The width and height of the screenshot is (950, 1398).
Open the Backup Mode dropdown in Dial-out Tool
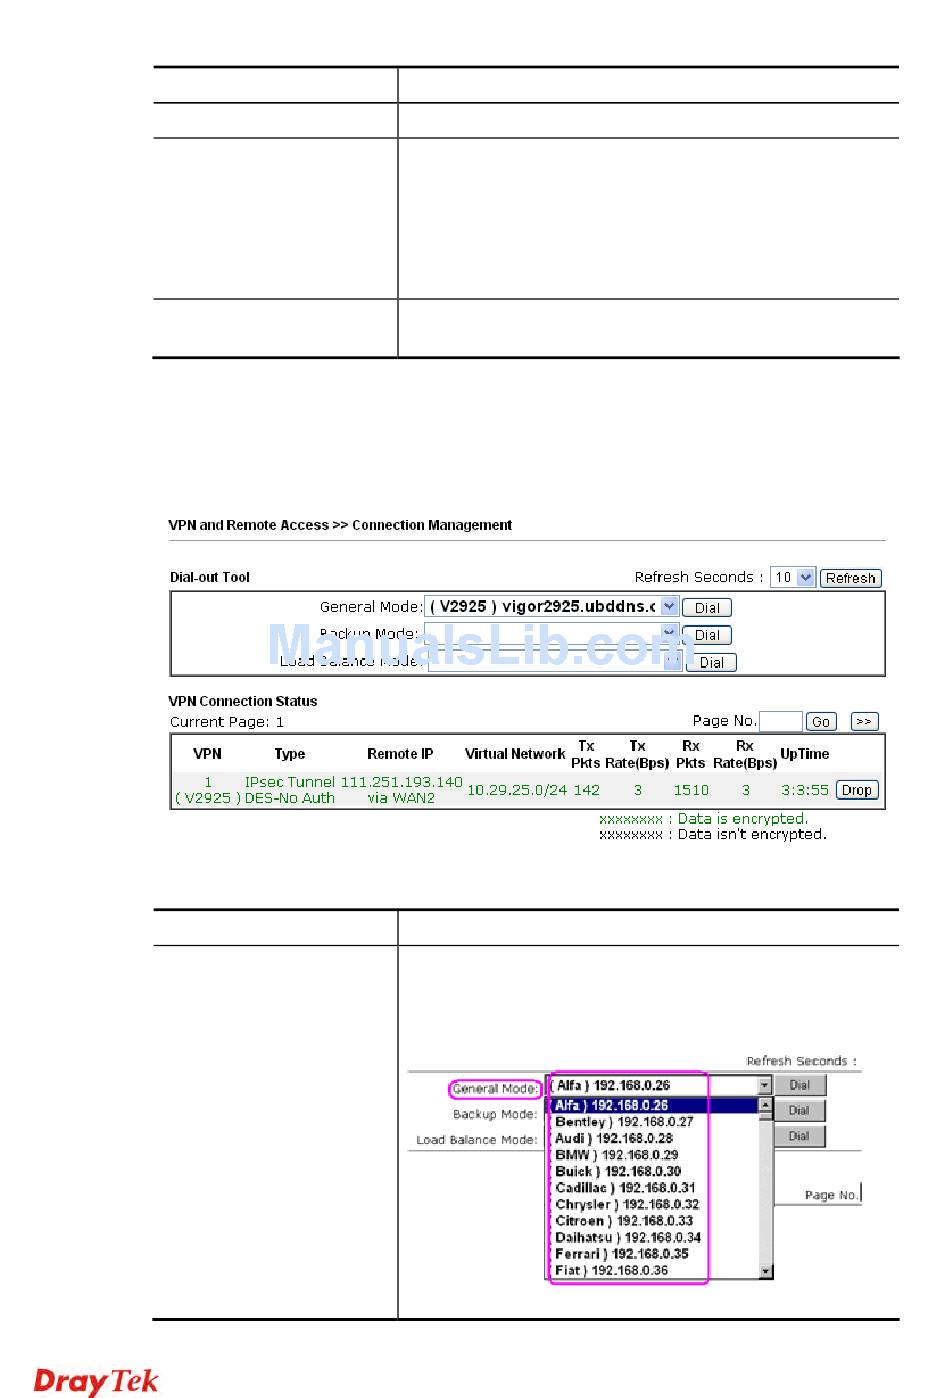click(552, 634)
